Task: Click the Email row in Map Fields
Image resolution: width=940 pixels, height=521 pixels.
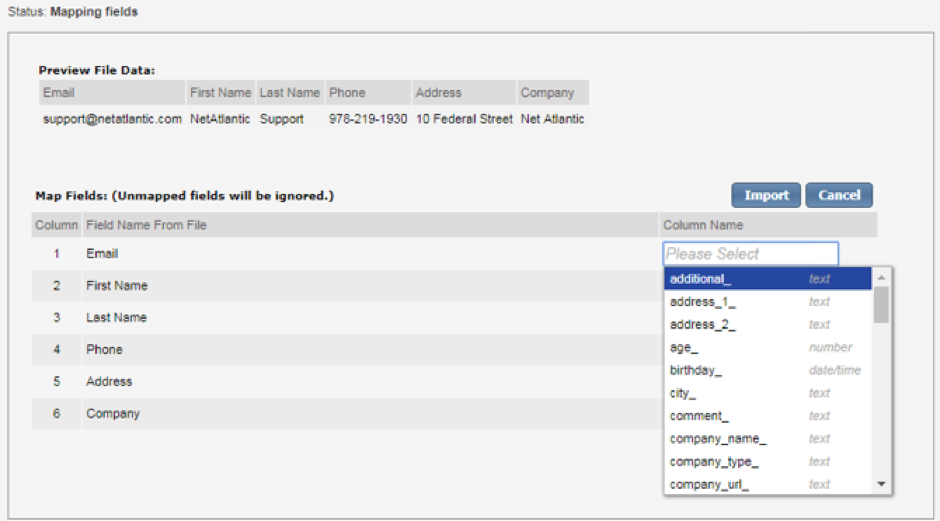Action: (102, 254)
